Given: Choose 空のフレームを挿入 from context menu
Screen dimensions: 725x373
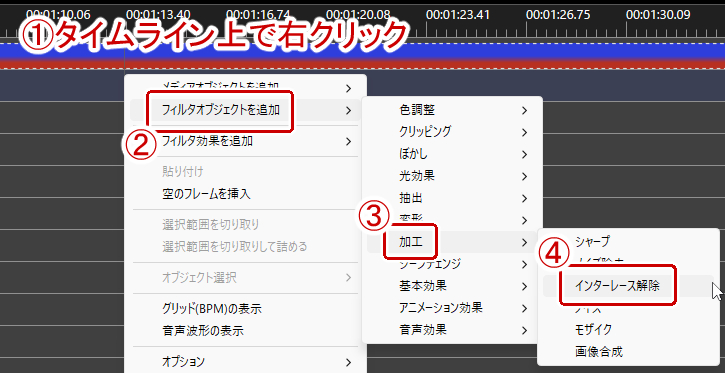Looking at the screenshot, I should tap(246, 194).
